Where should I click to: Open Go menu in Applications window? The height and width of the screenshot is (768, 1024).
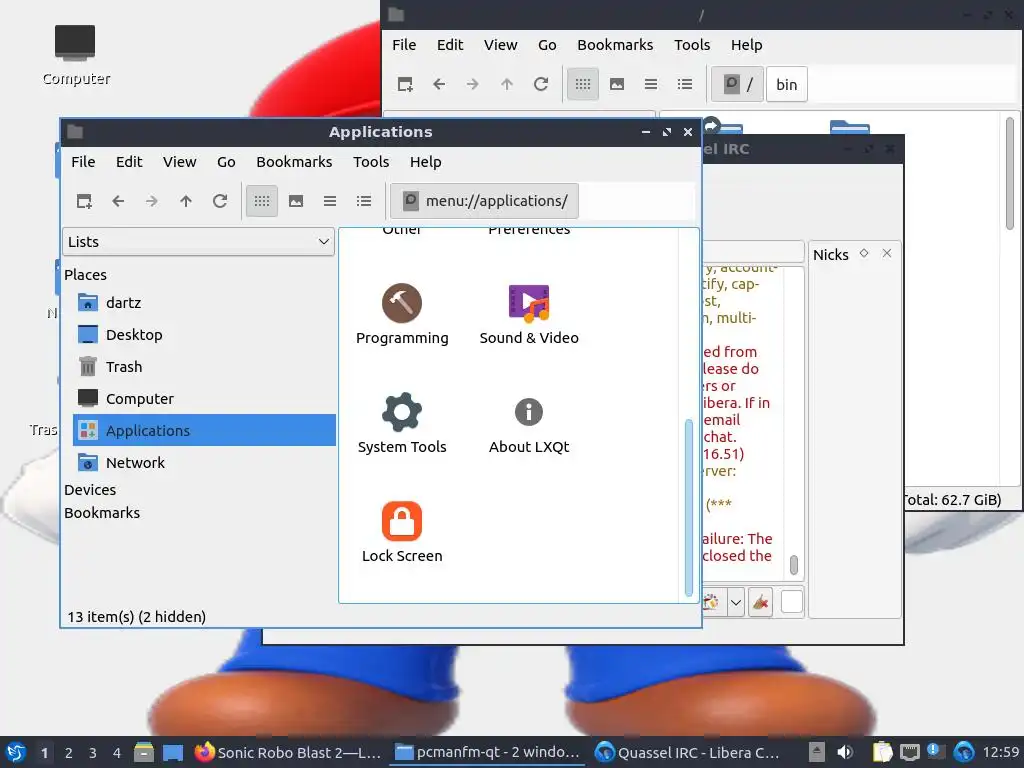[226, 162]
